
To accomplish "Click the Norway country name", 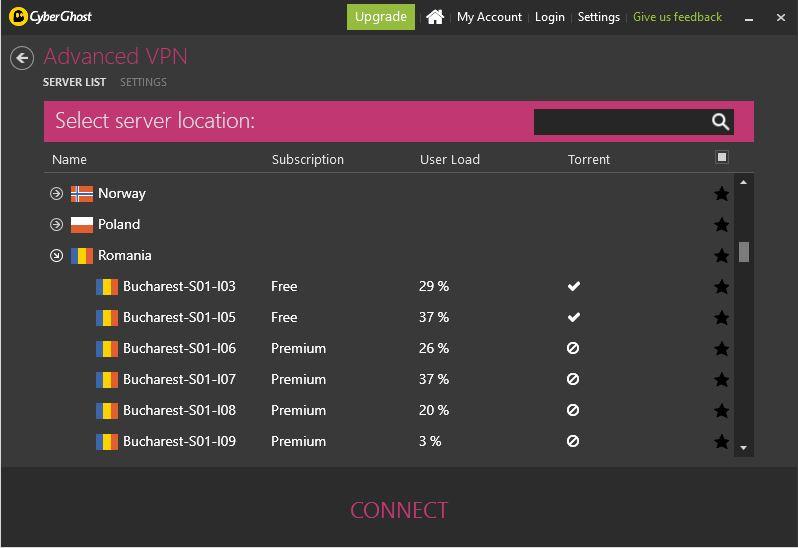I will [122, 193].
